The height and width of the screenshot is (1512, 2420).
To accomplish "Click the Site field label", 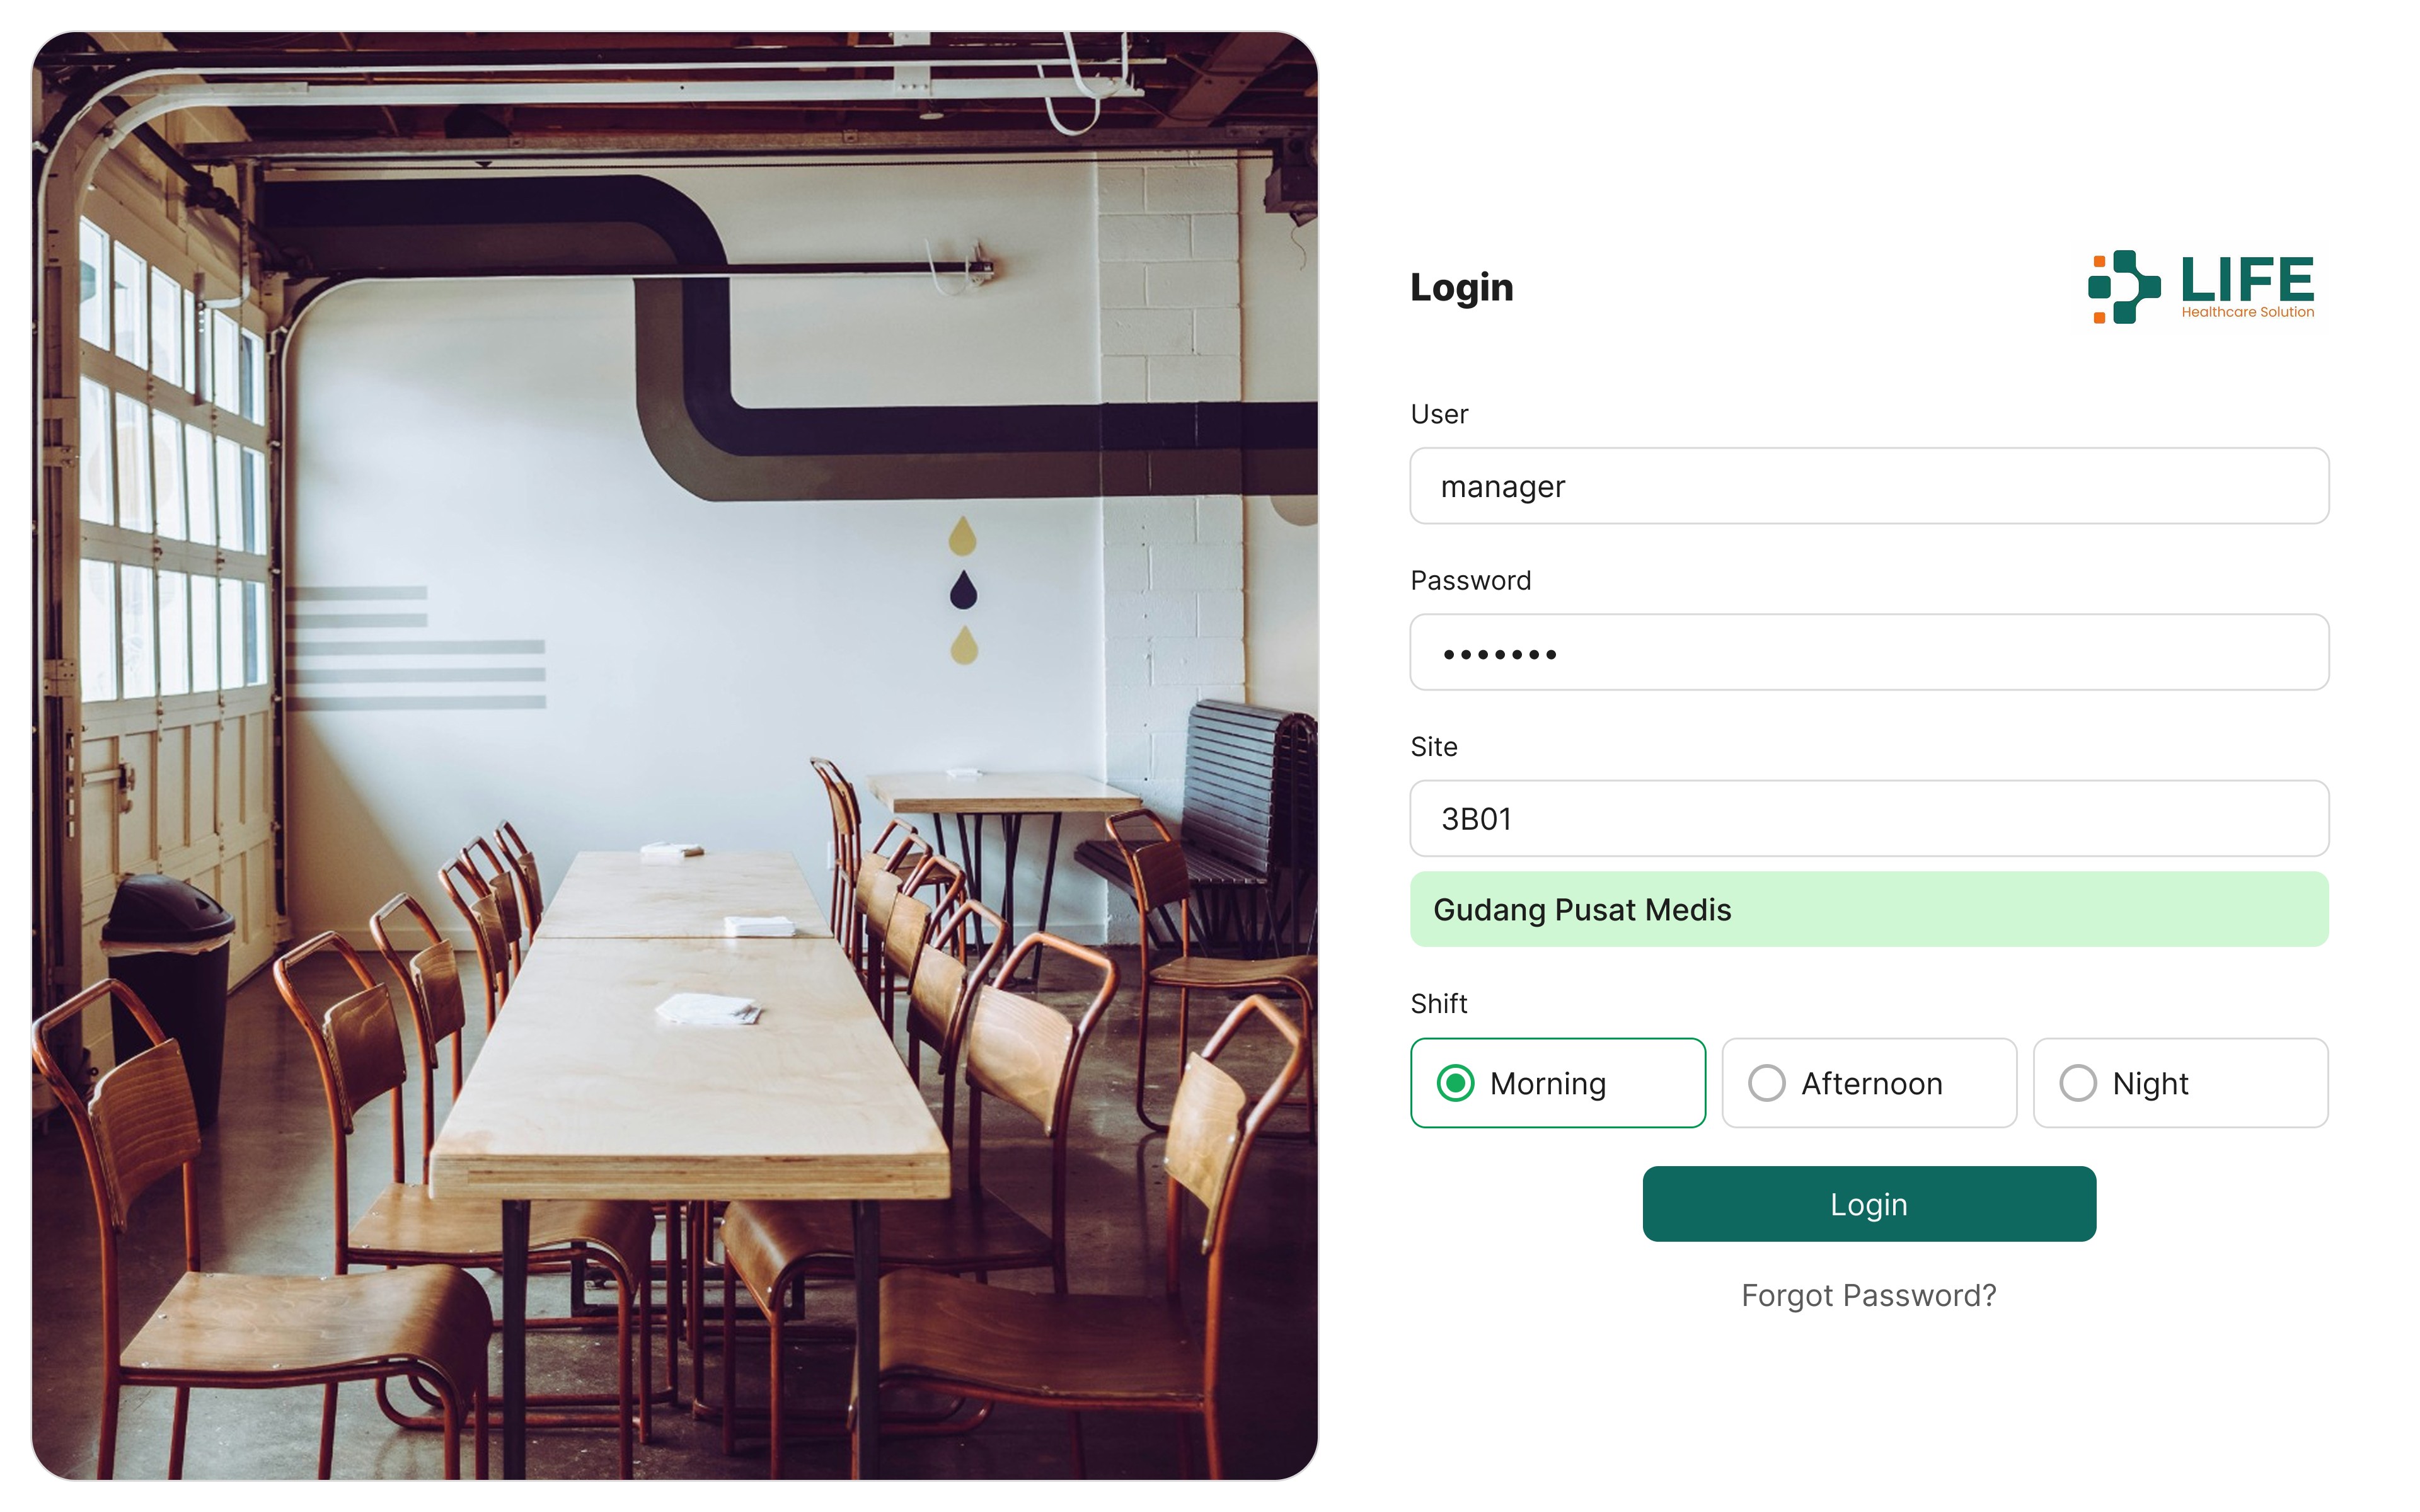I will click(x=1433, y=747).
